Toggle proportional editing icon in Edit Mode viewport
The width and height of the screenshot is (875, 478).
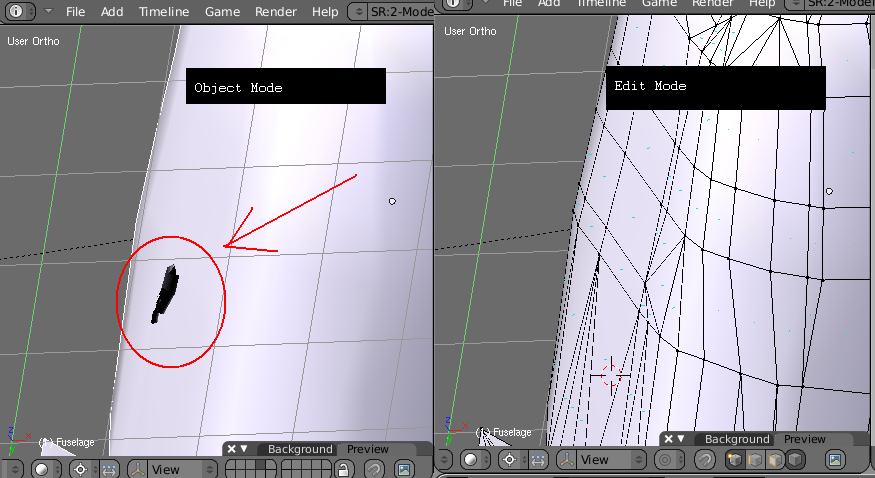click(665, 460)
